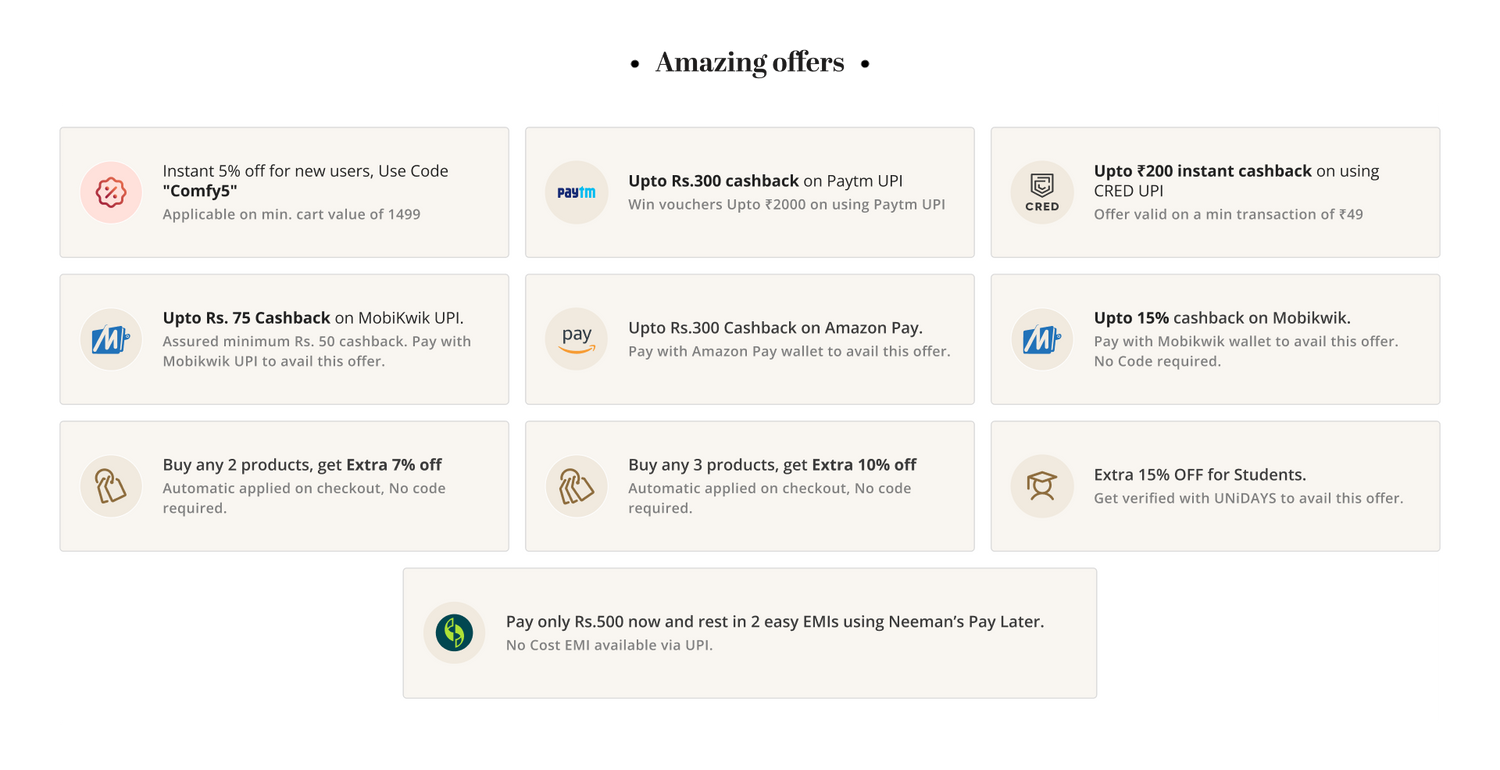Click the Buy any 2 products offer text
The width and height of the screenshot is (1500, 770).
tap(302, 465)
